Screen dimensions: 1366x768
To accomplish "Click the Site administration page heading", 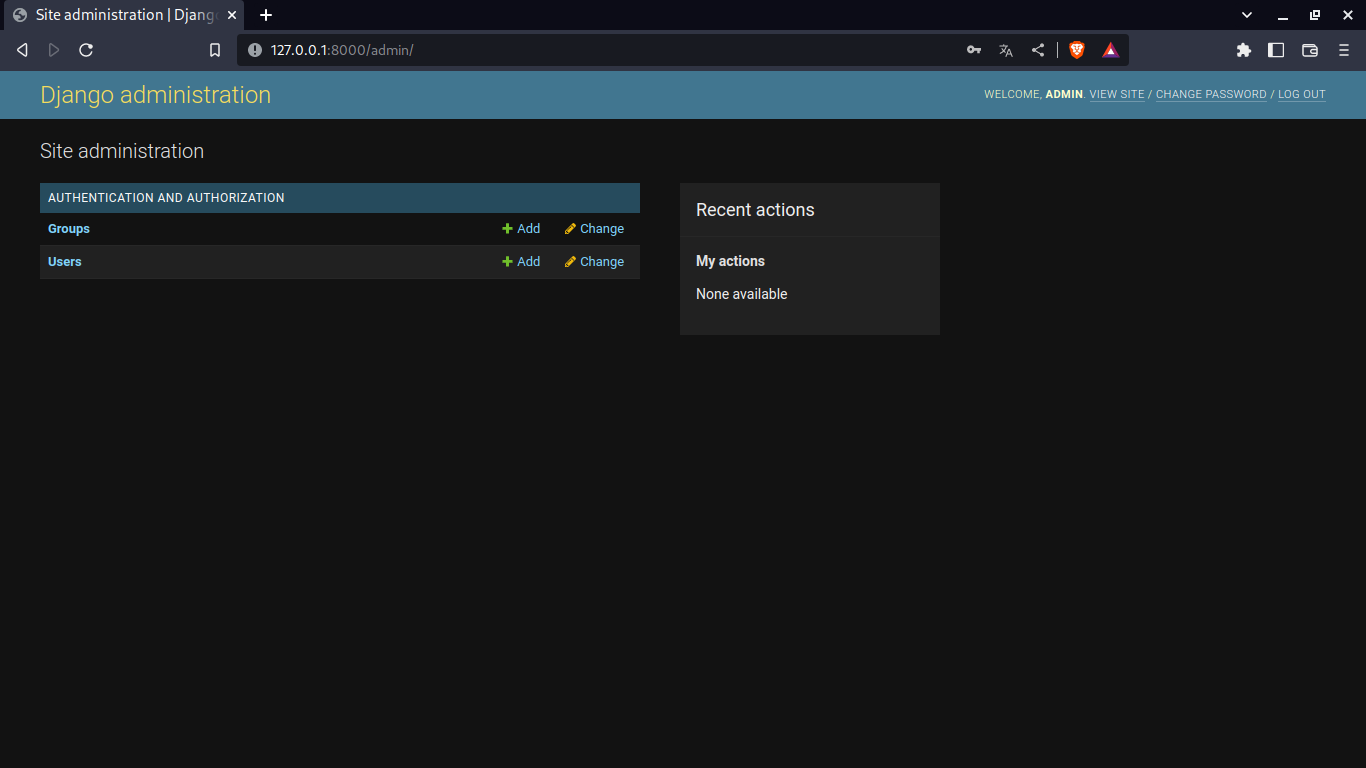I will pyautogui.click(x=122, y=151).
